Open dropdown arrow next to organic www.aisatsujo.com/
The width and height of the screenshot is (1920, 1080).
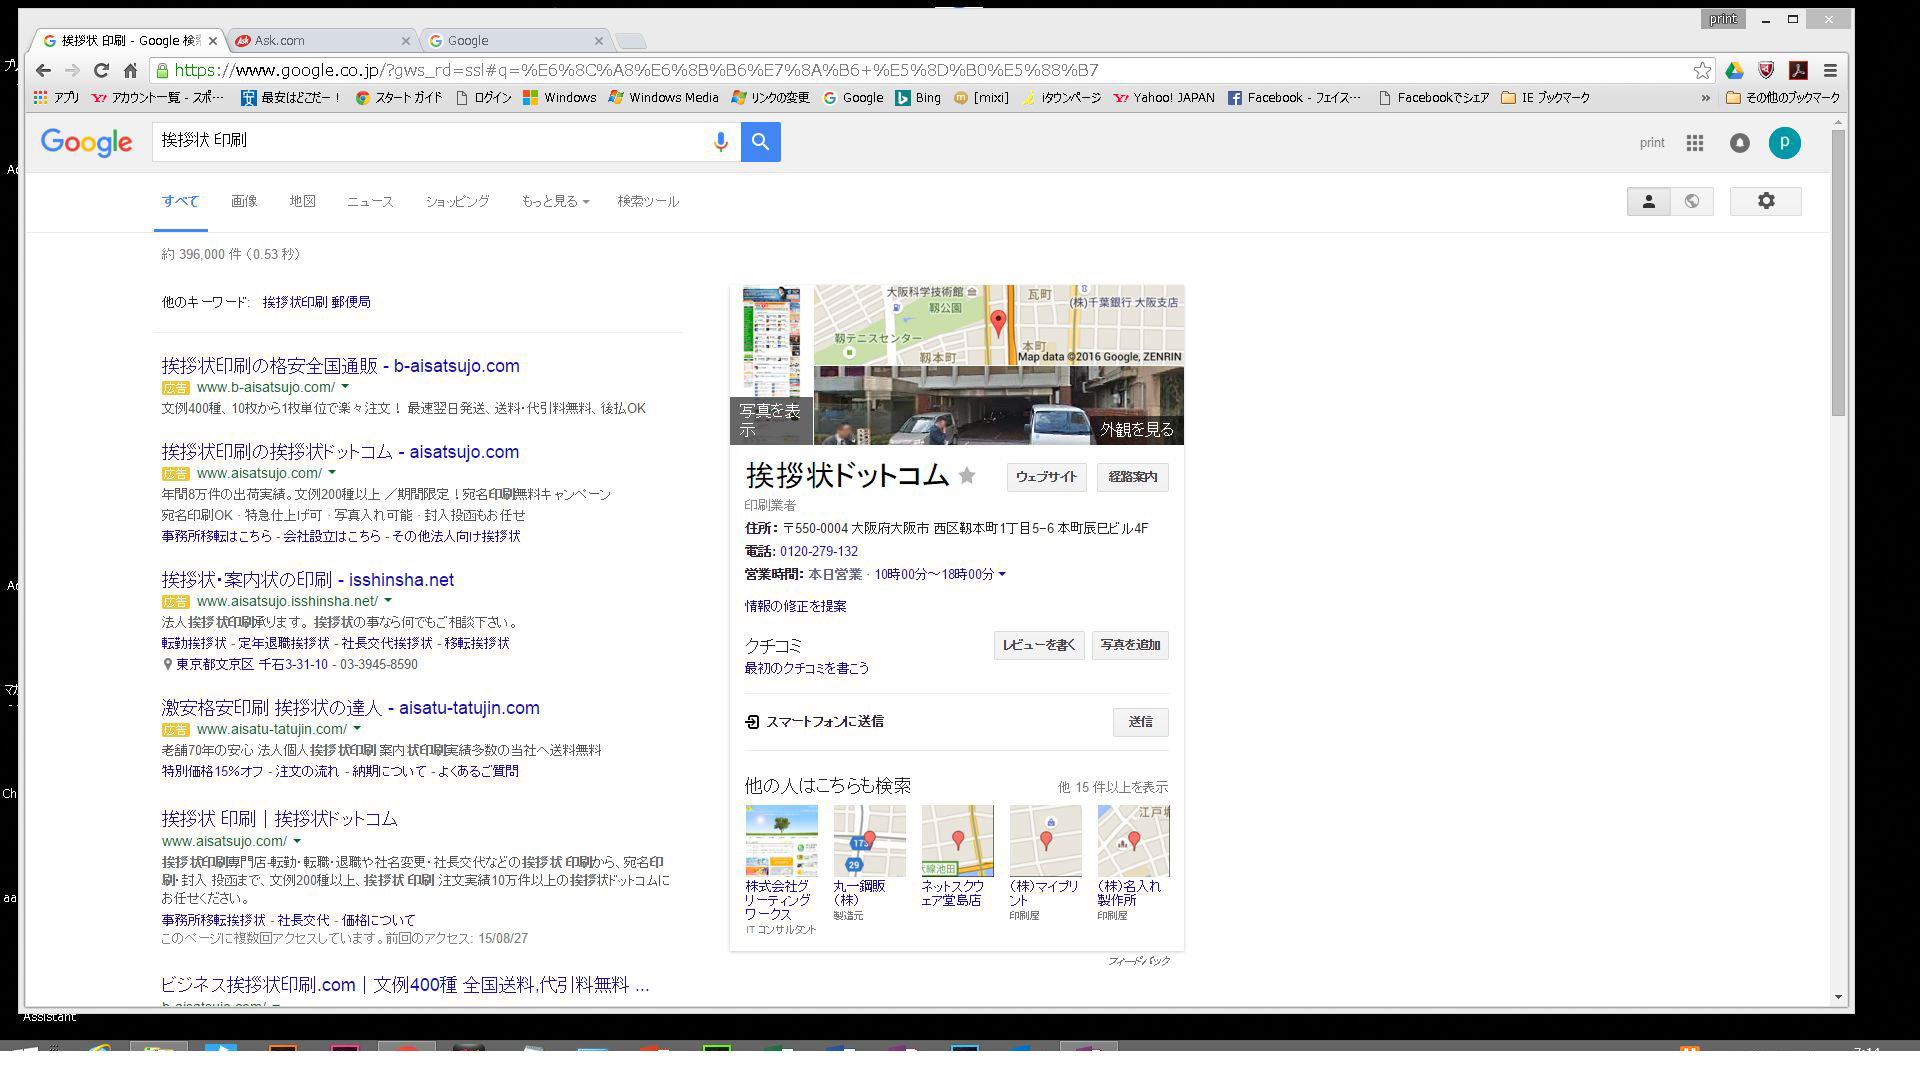tap(296, 841)
